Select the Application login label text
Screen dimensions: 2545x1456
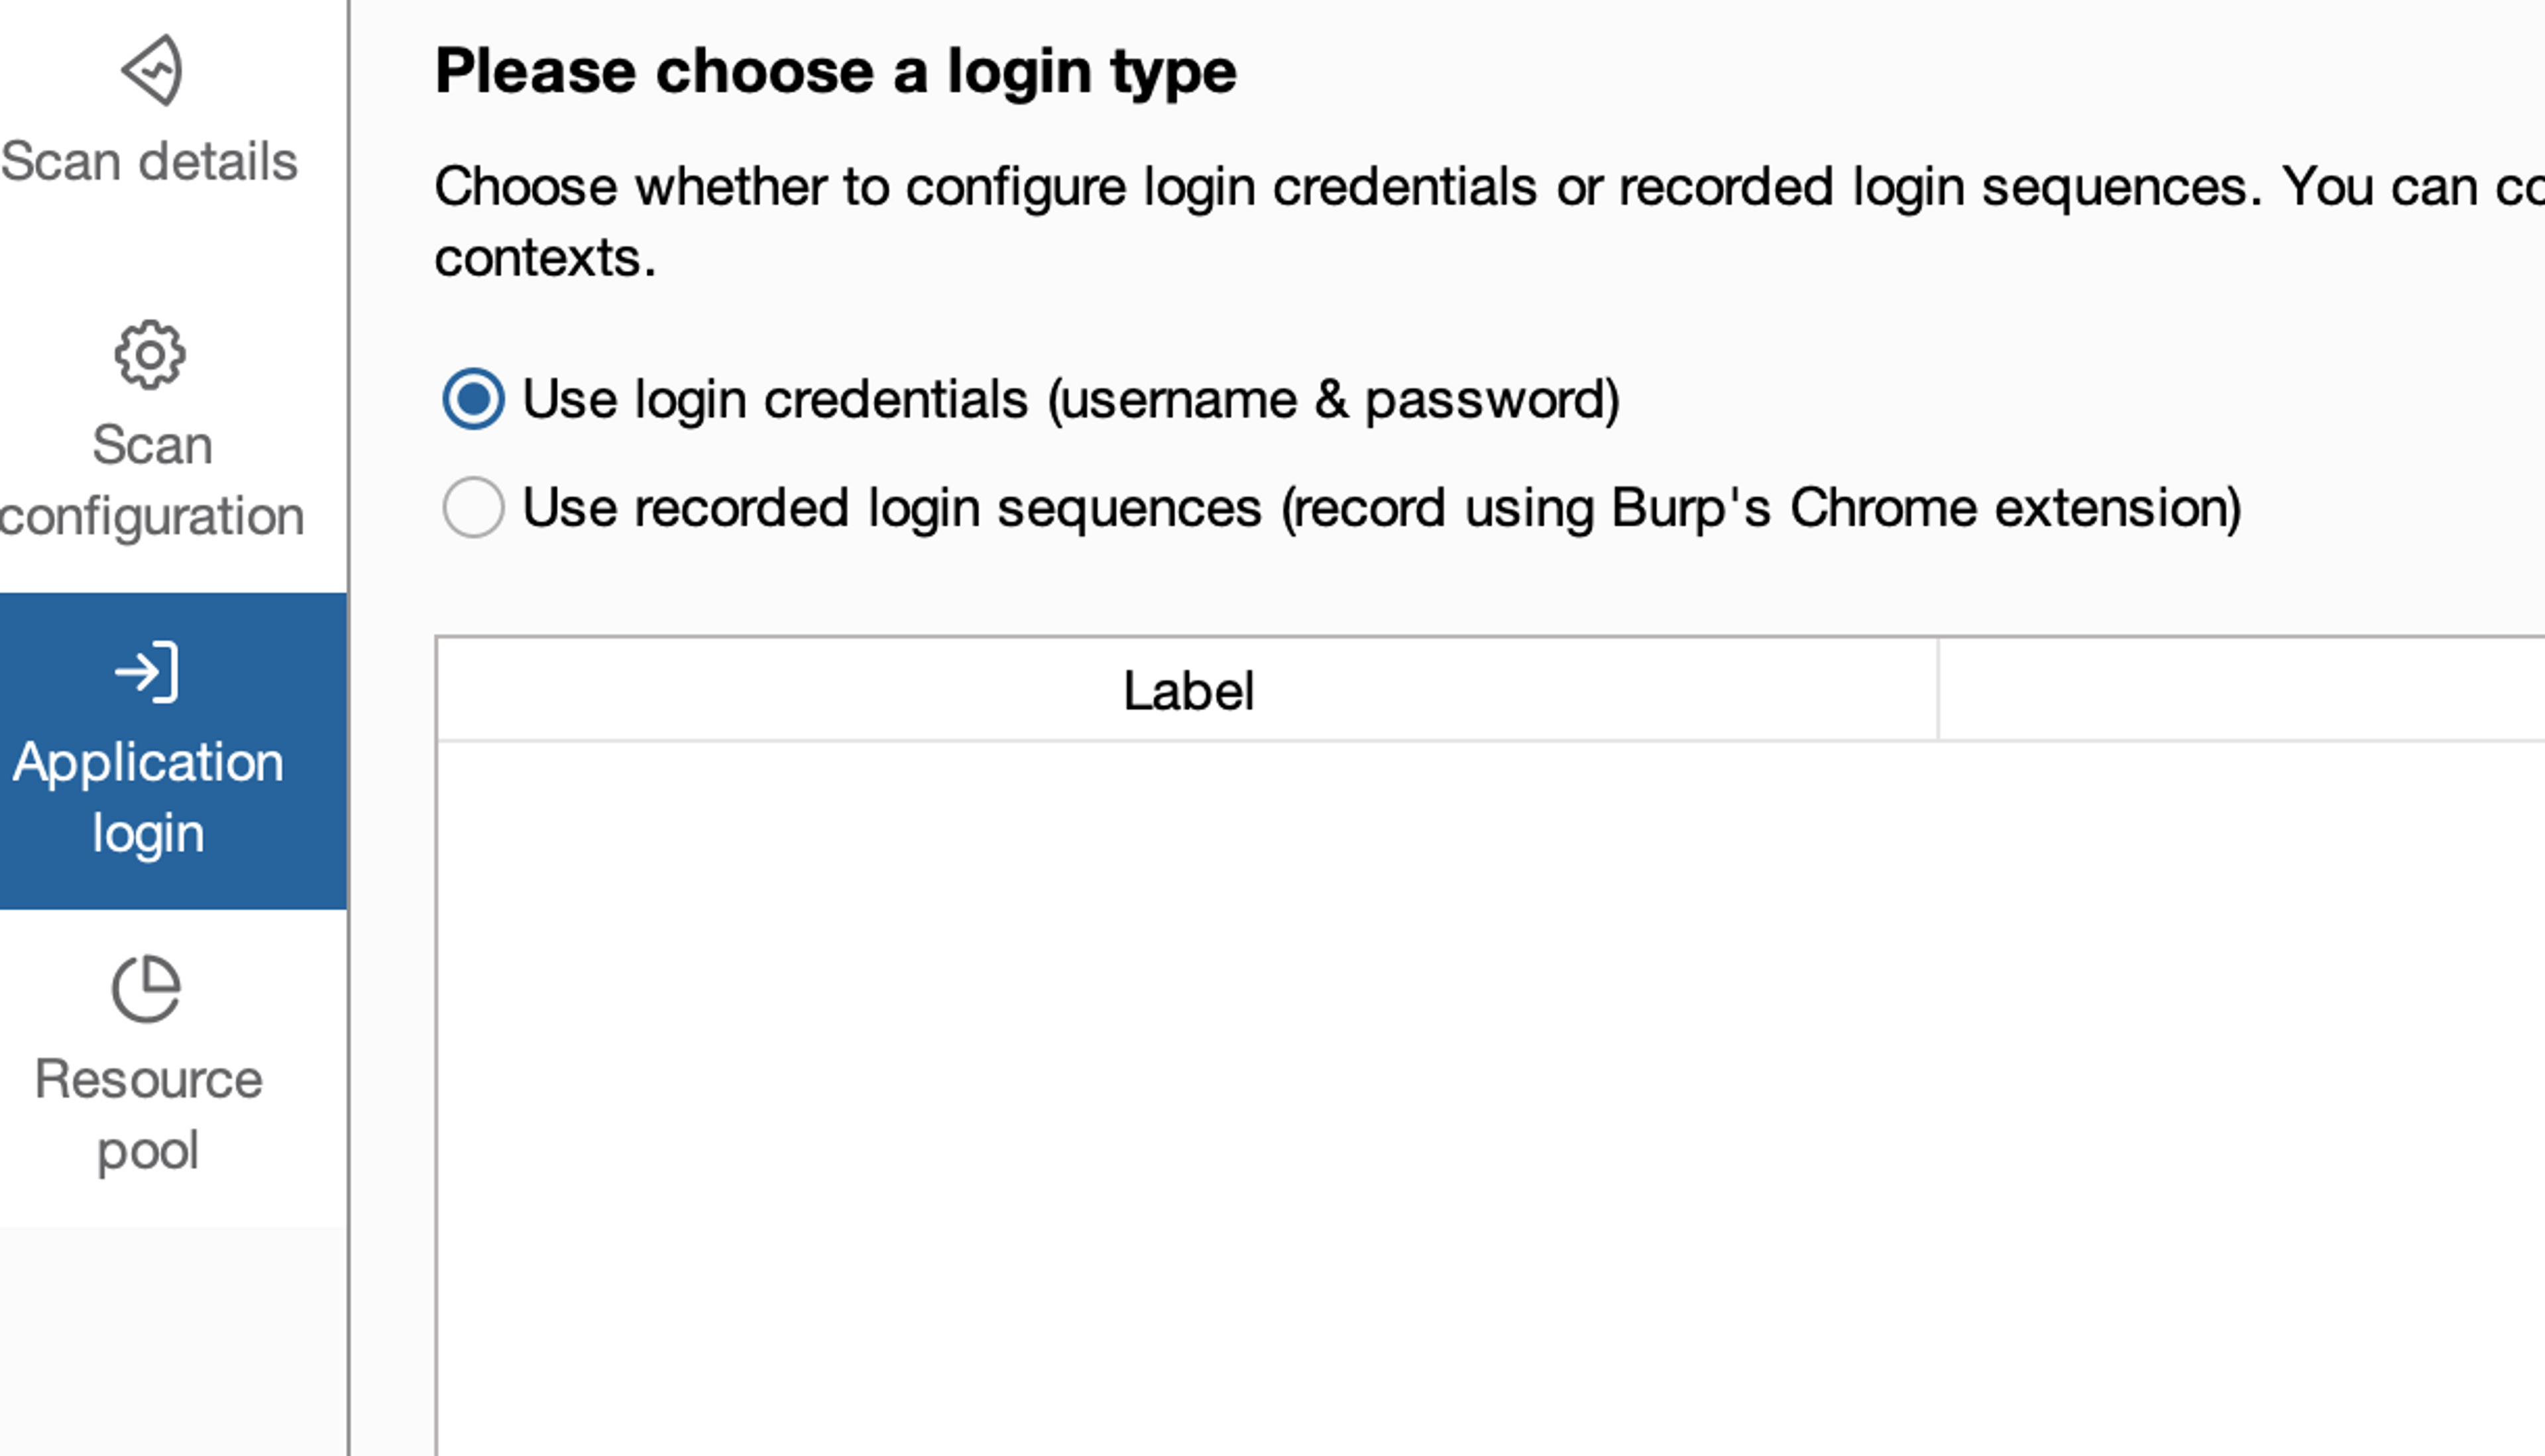(148, 797)
